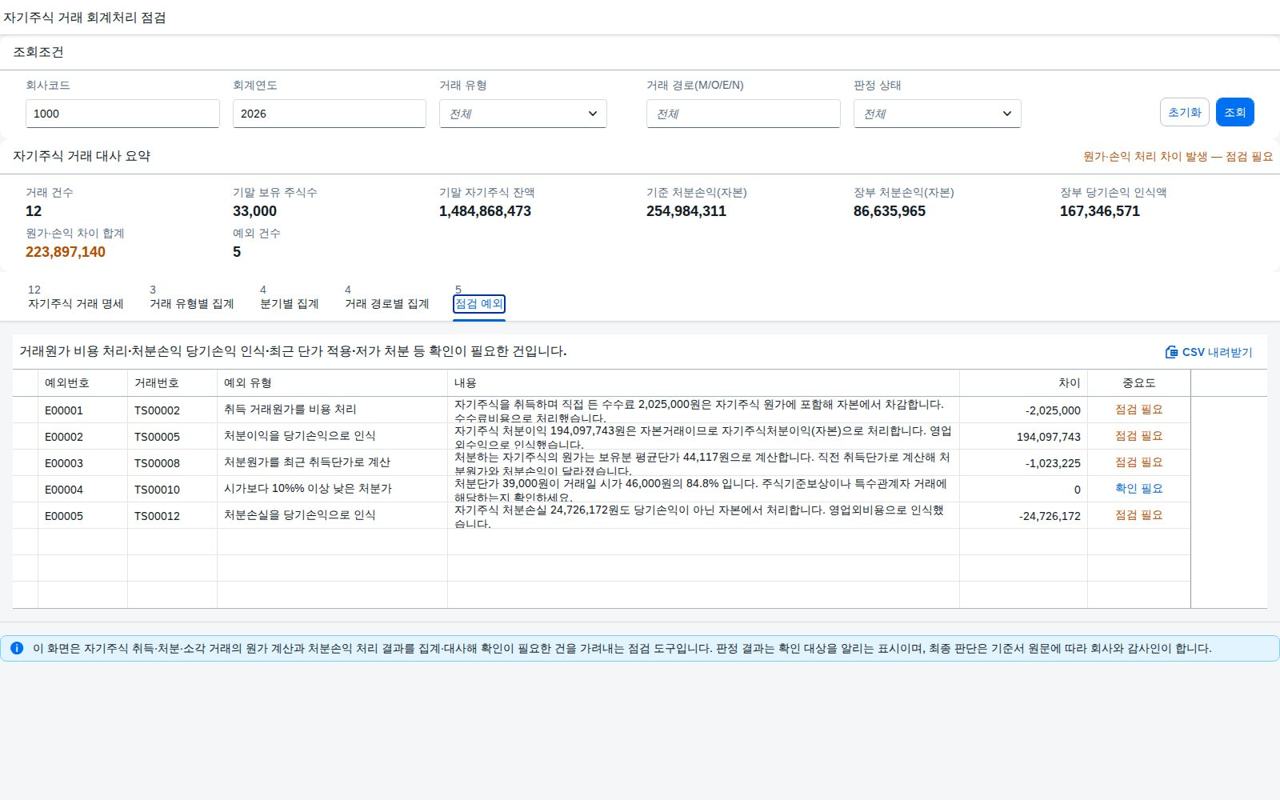
Task: Open the 거래 경로별 집계 tab
Action: (387, 298)
